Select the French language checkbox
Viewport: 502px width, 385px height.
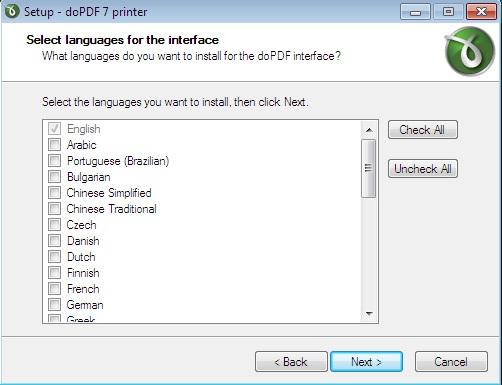(54, 289)
